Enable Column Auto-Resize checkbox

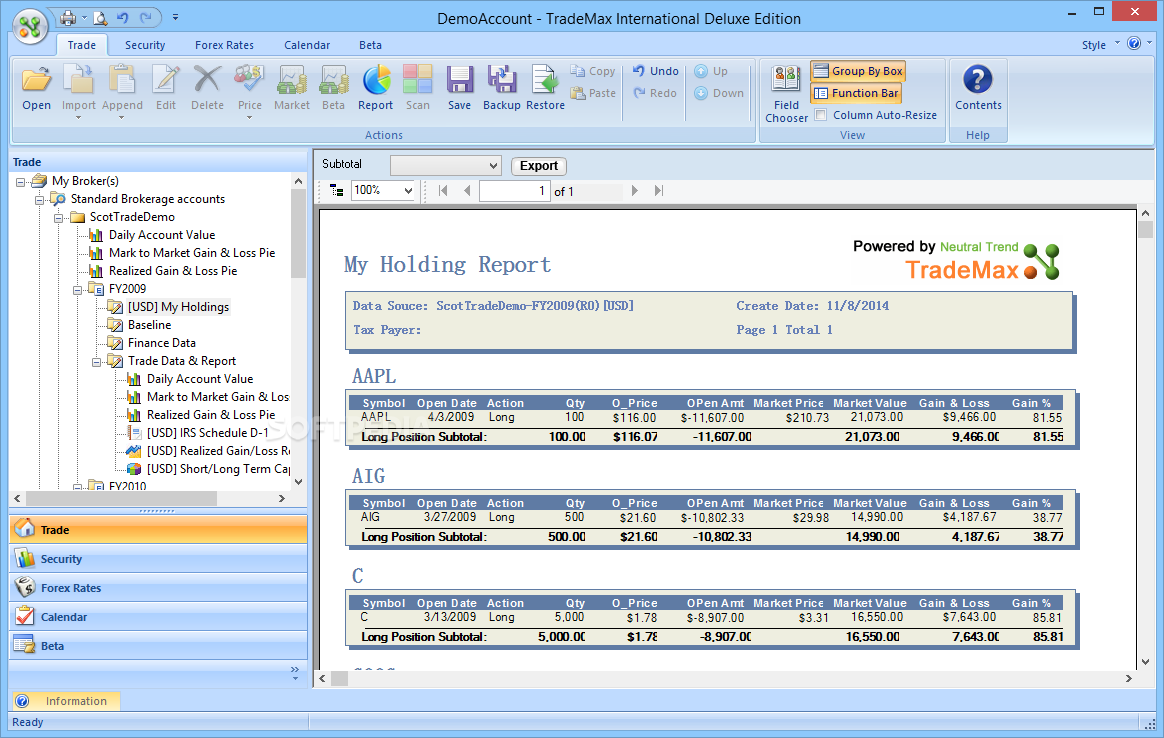pos(821,114)
